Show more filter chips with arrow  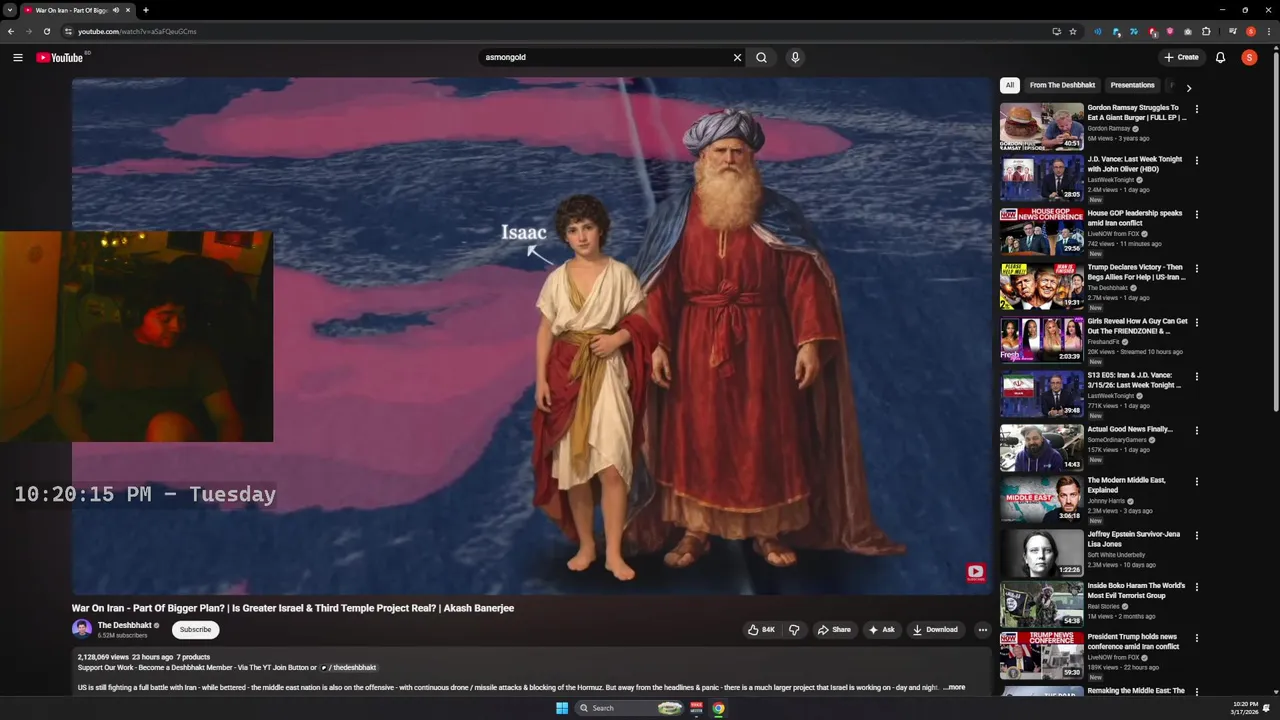coord(1188,88)
